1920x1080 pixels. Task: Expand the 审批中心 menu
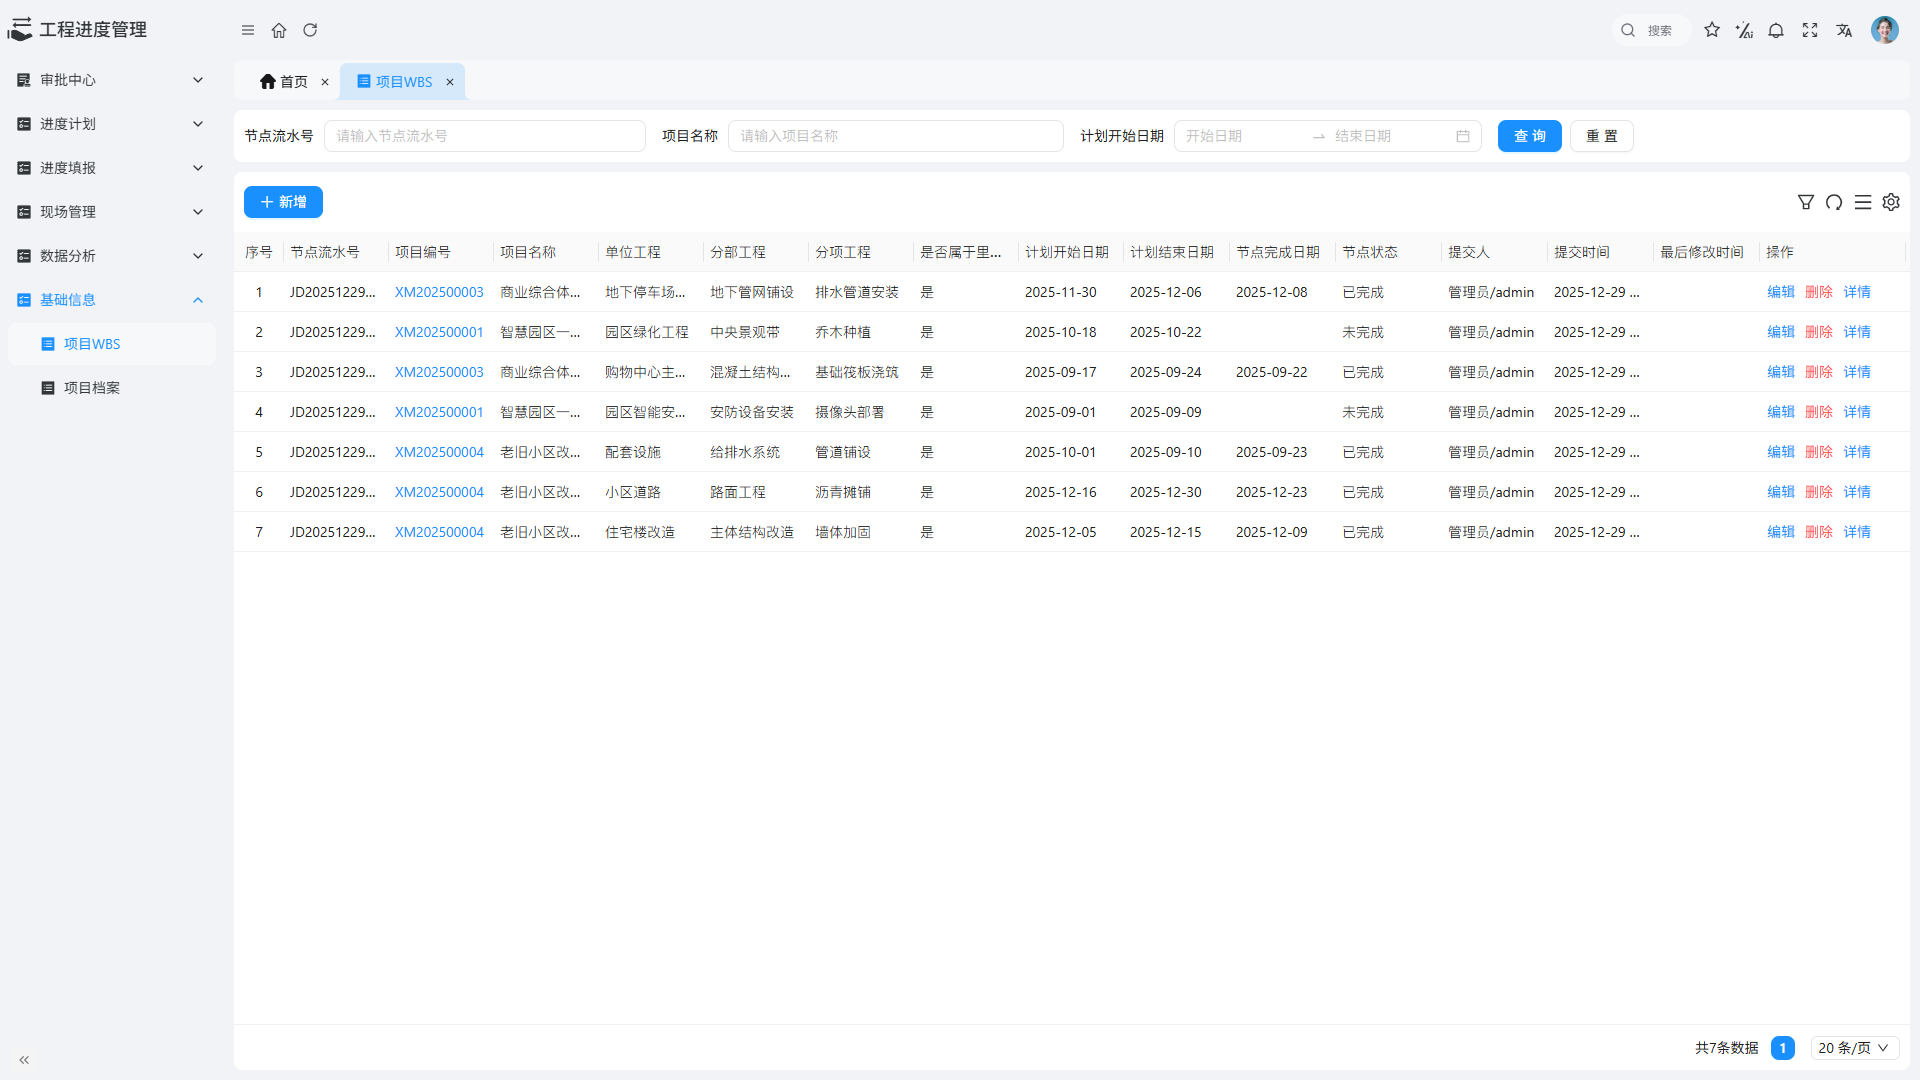[110, 80]
